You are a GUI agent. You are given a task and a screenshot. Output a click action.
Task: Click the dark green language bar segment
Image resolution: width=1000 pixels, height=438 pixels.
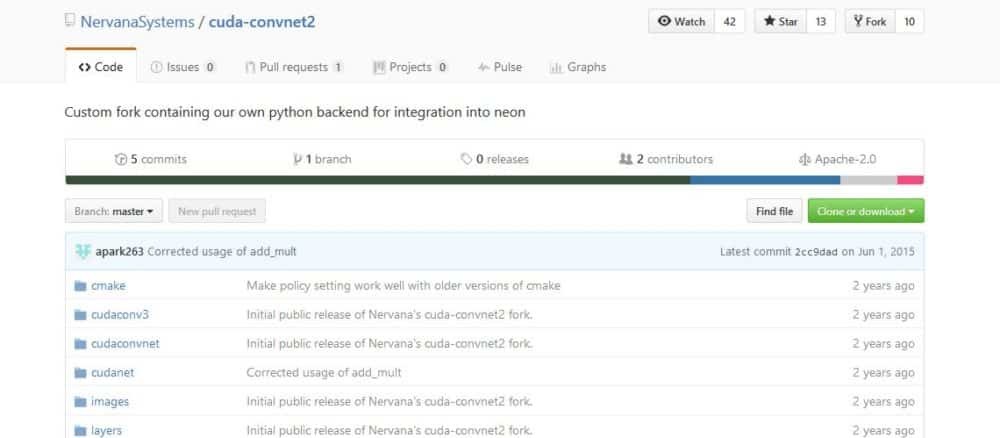tap(377, 180)
